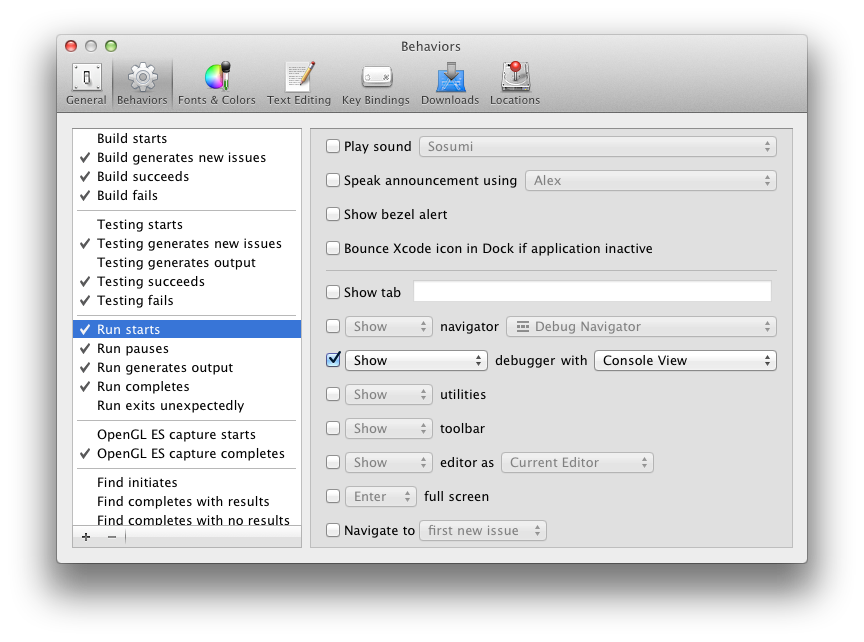Open the Show dropdown for navigator
Screen dimensions: 864x642
(x=388, y=327)
